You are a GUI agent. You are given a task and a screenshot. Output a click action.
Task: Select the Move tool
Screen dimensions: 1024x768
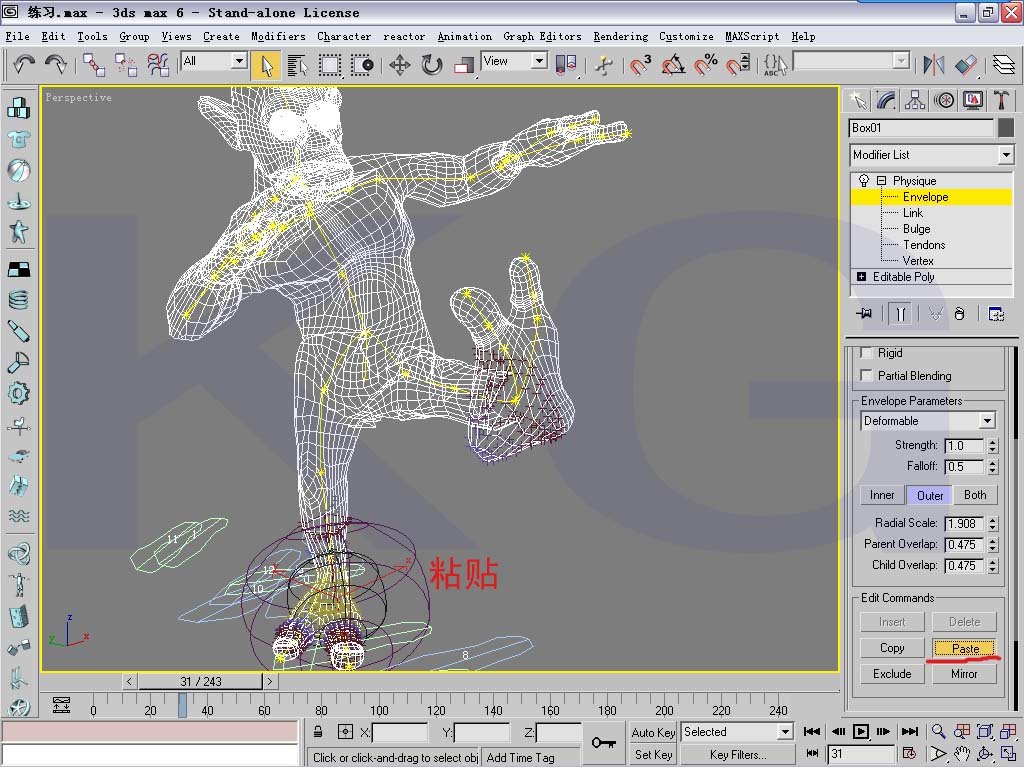(x=400, y=65)
